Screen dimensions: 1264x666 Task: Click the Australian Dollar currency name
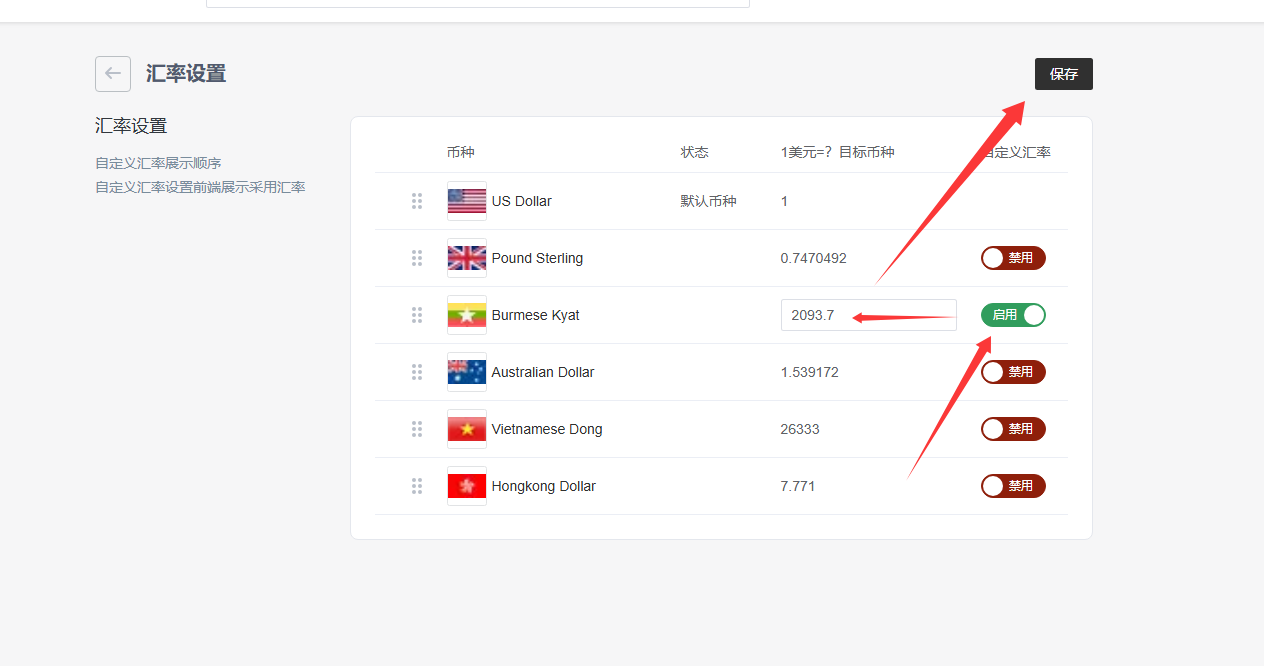[x=543, y=372]
